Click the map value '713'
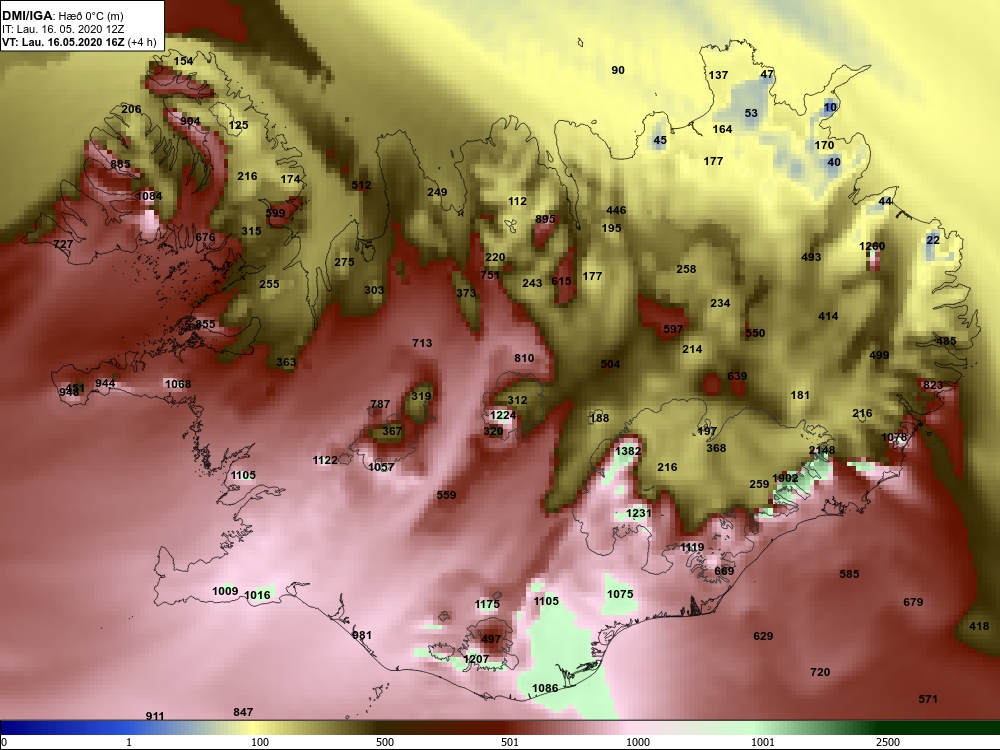The image size is (1000, 750). 422,343
